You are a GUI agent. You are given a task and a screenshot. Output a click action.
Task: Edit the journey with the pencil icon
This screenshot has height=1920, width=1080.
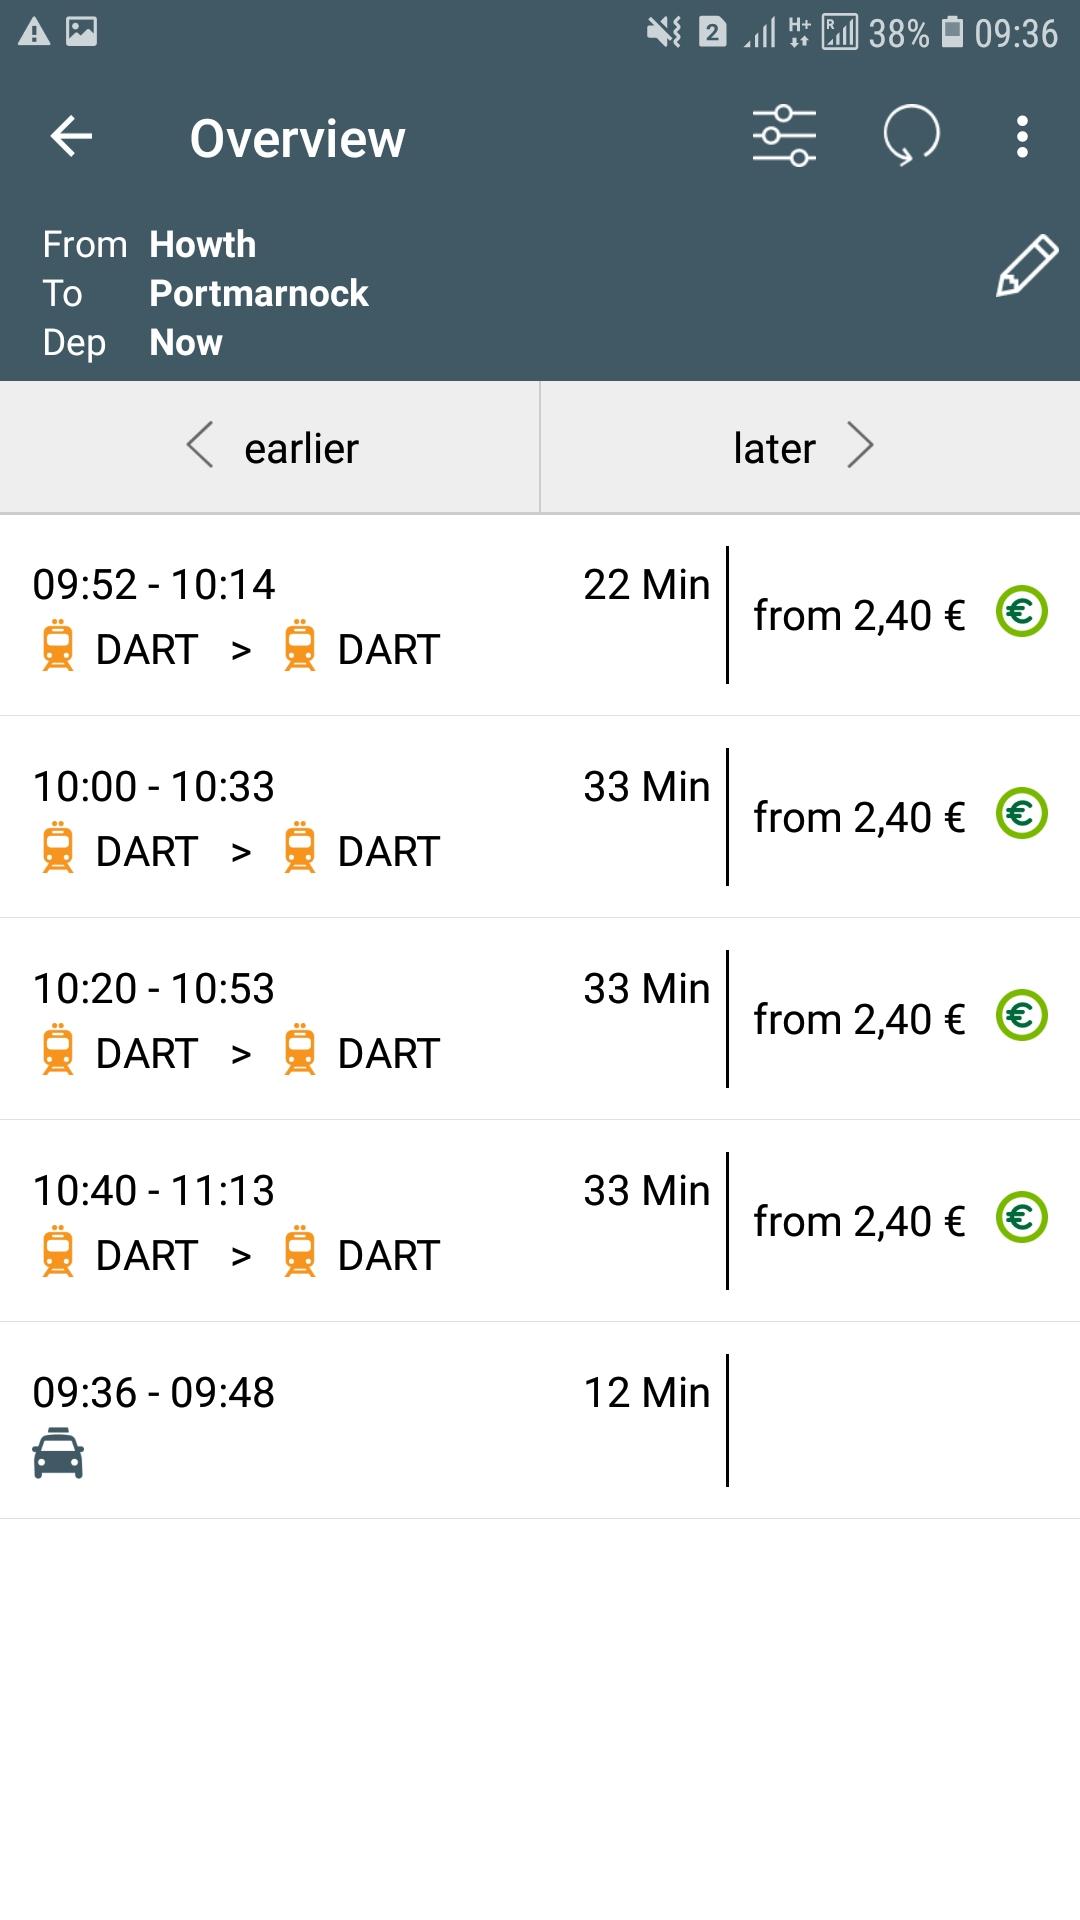[1026, 266]
